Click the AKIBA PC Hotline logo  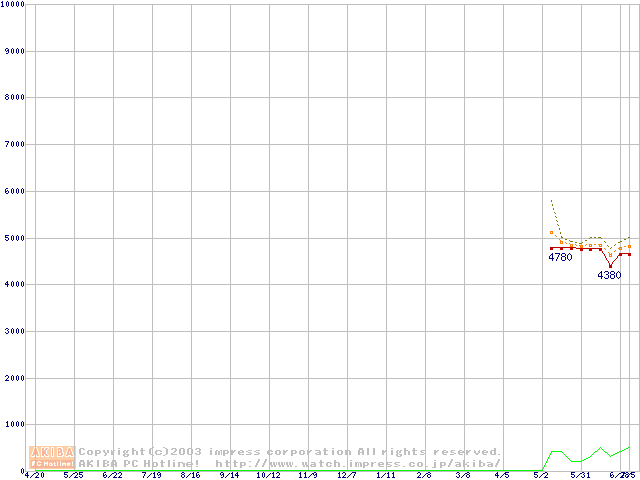coord(53,457)
